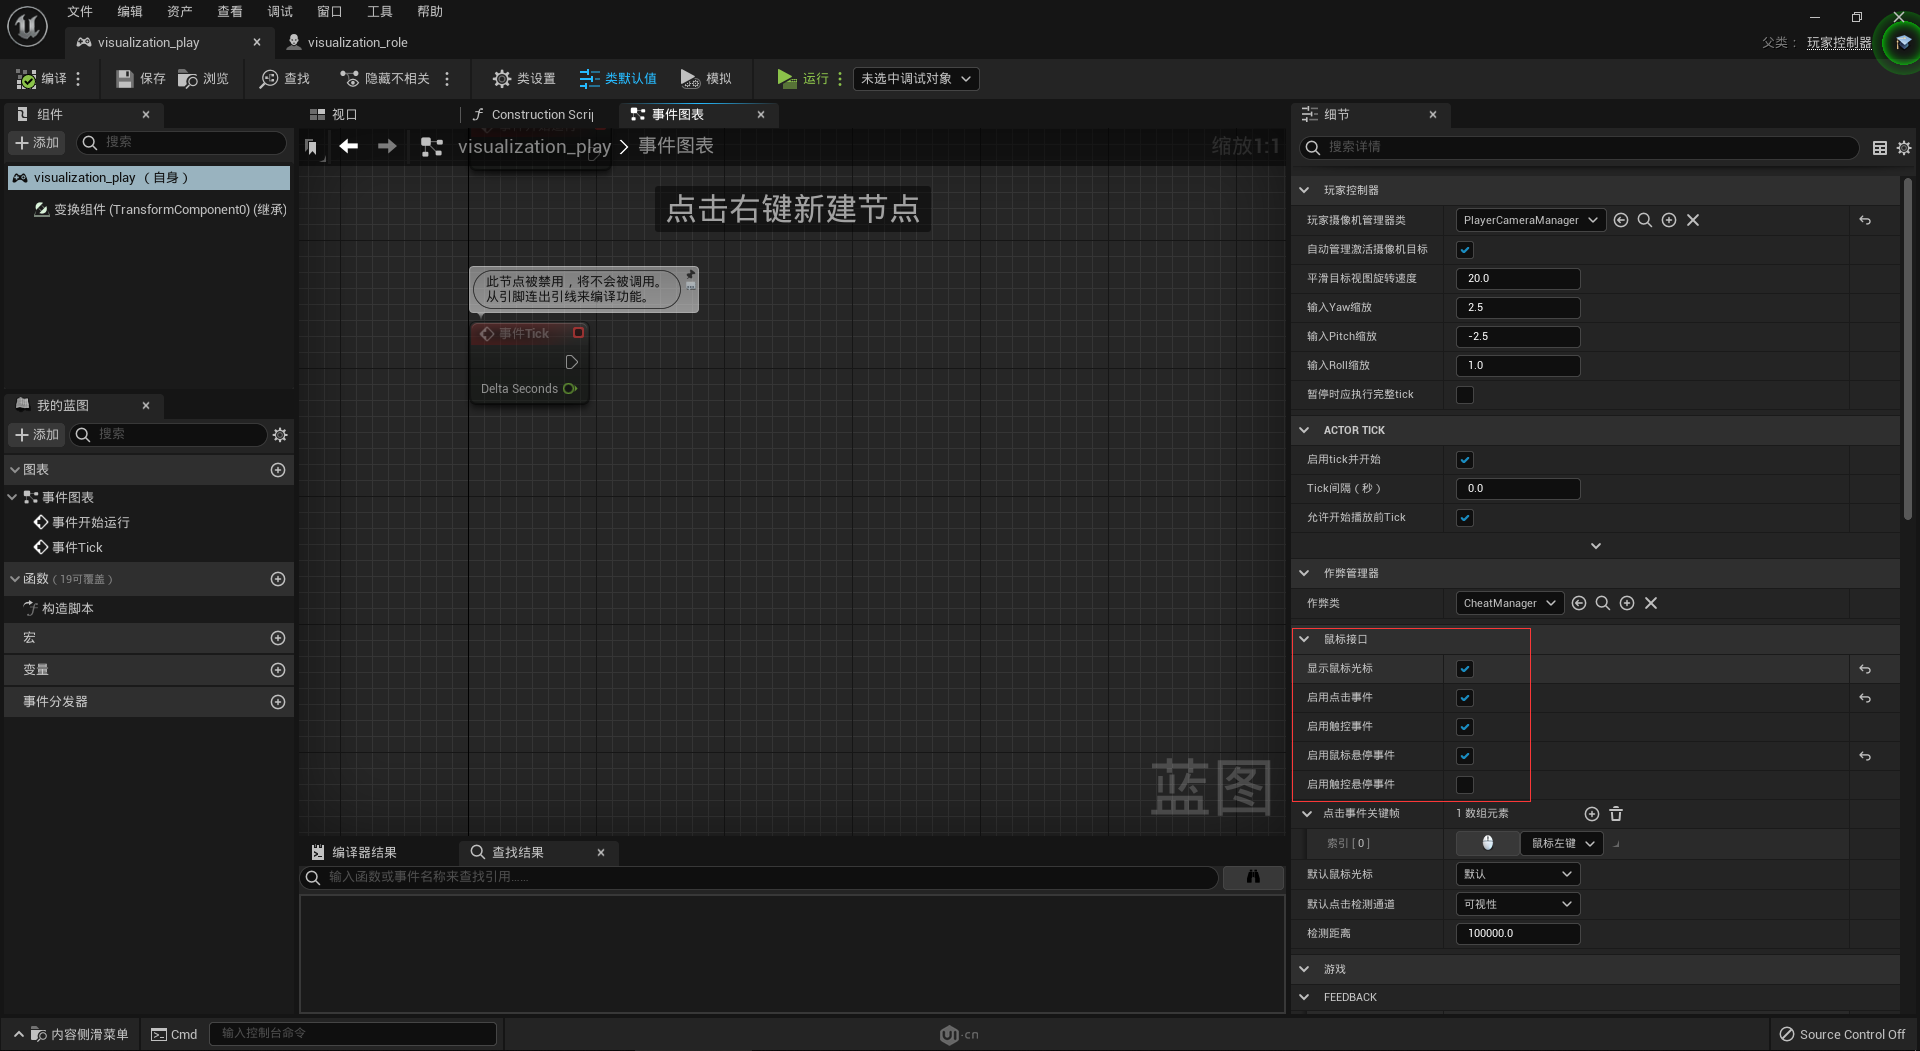This screenshot has width=1920, height=1051.
Task: Open the 鼠标左键 key dropdown
Action: pos(1561,844)
